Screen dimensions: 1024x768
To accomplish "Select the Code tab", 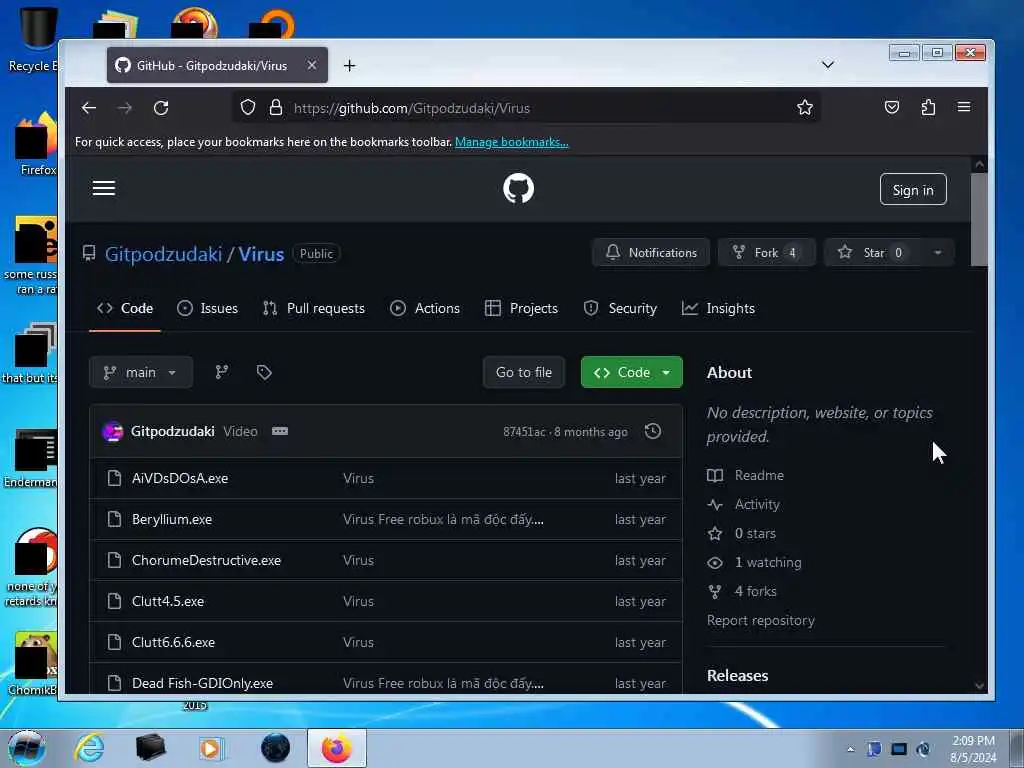I will (125, 308).
